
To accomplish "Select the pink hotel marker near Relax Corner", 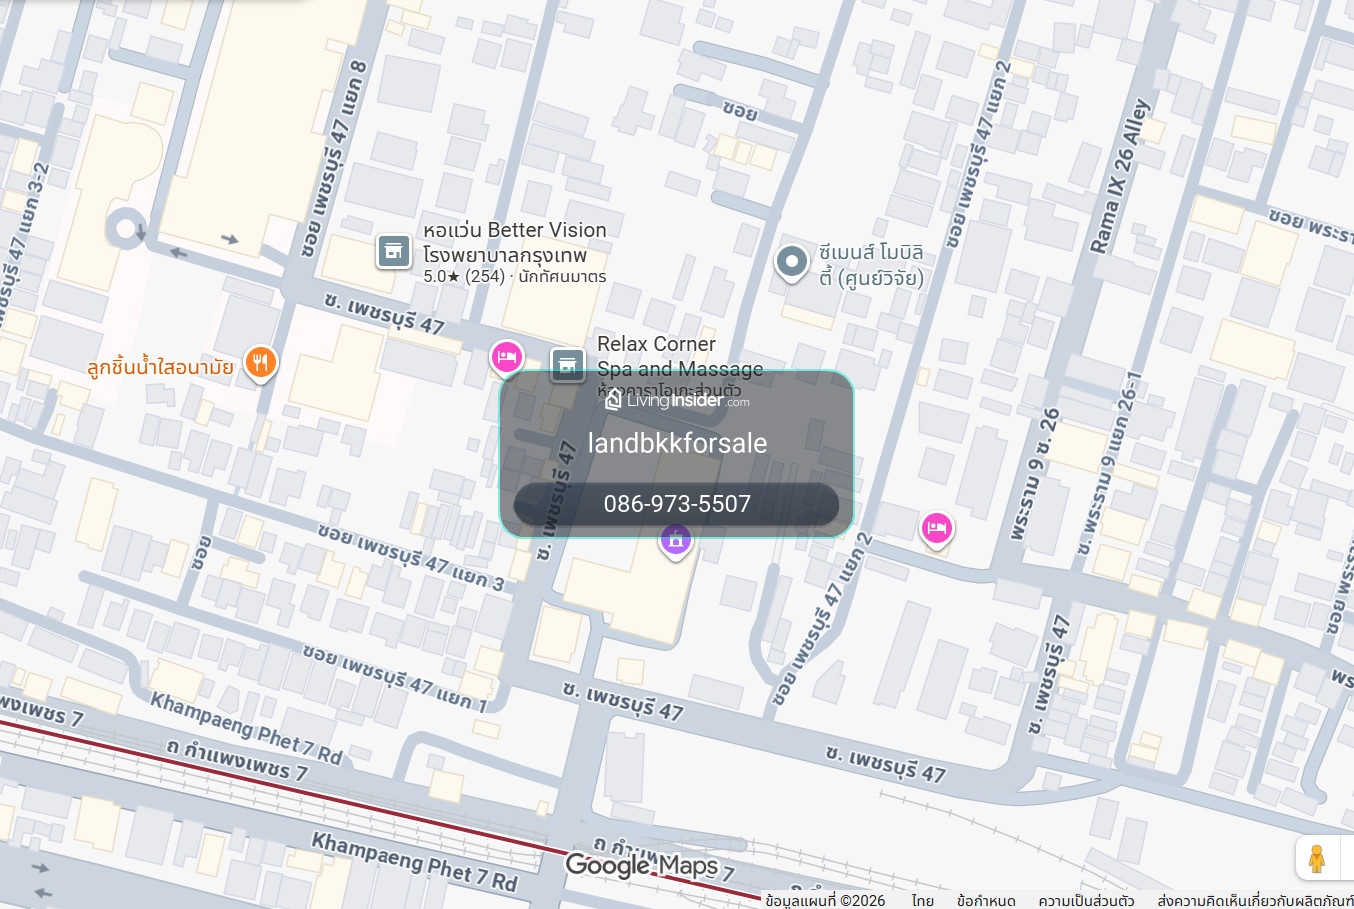I will tap(506, 357).
